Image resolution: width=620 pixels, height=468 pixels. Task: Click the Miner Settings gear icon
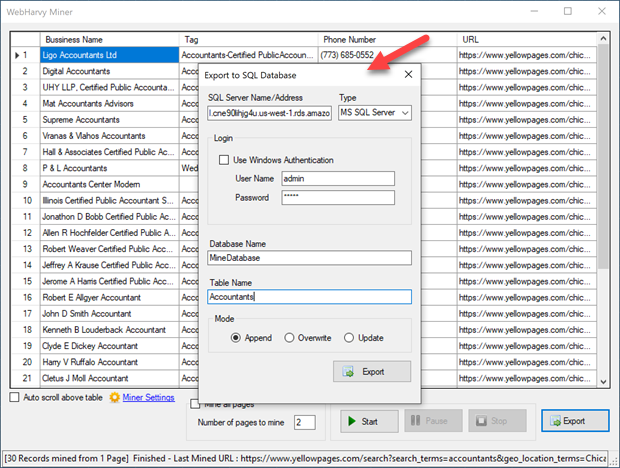115,397
